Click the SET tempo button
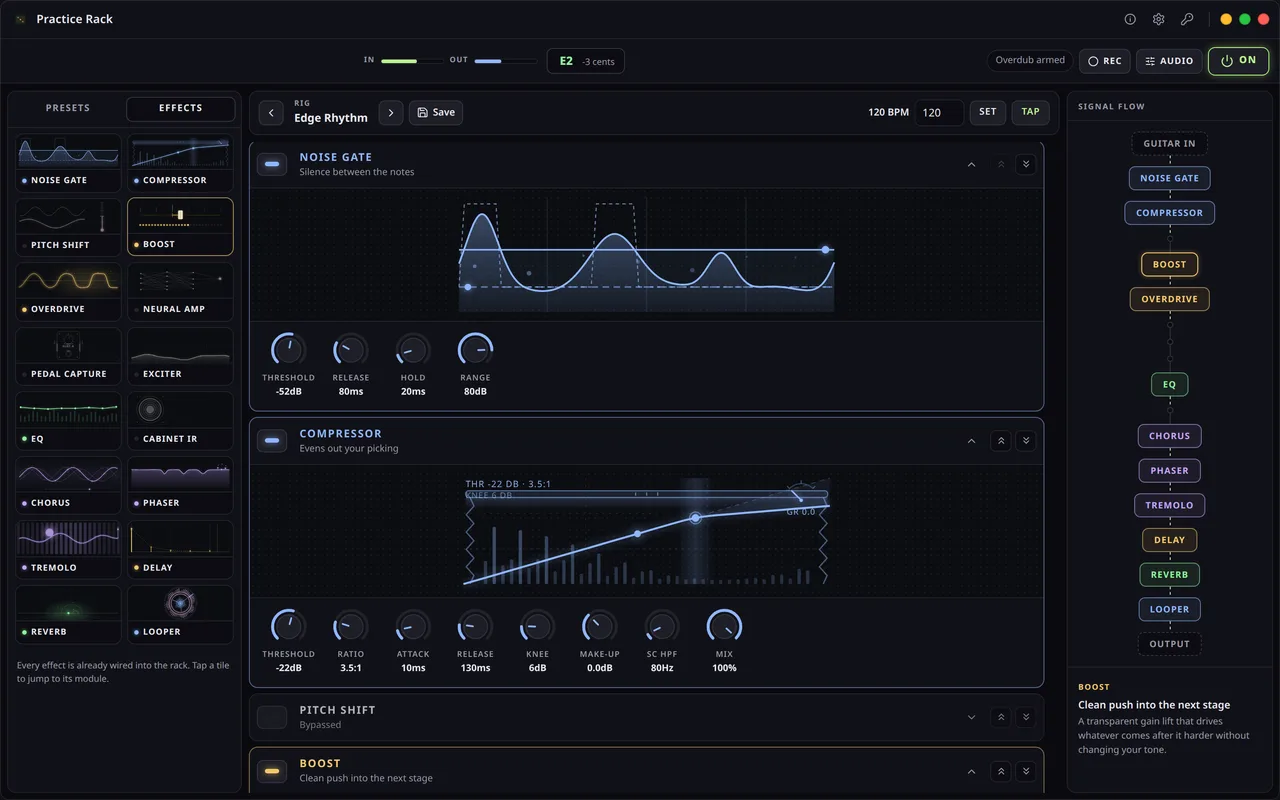This screenshot has width=1280, height=800. (x=988, y=112)
